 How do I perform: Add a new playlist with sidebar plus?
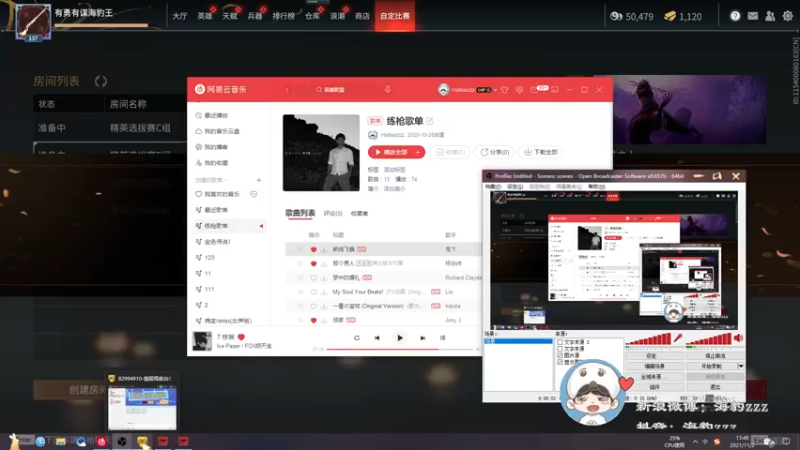click(x=259, y=180)
